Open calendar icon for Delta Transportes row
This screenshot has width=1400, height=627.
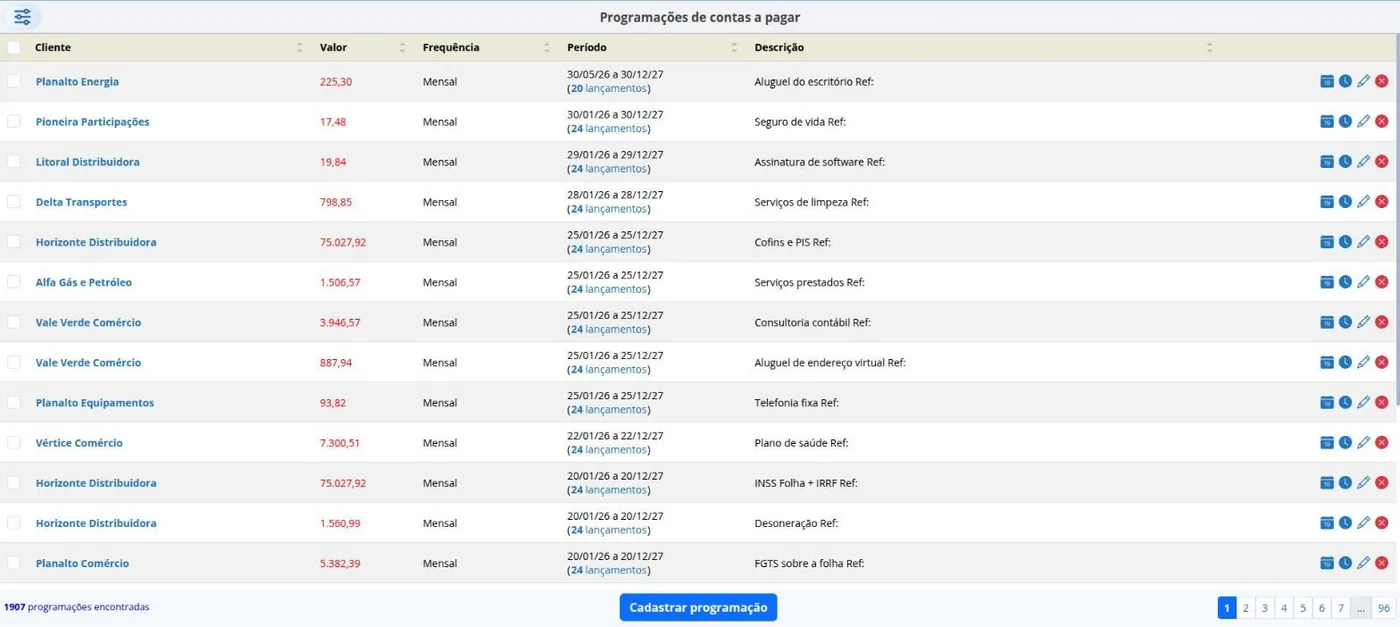click(1327, 201)
